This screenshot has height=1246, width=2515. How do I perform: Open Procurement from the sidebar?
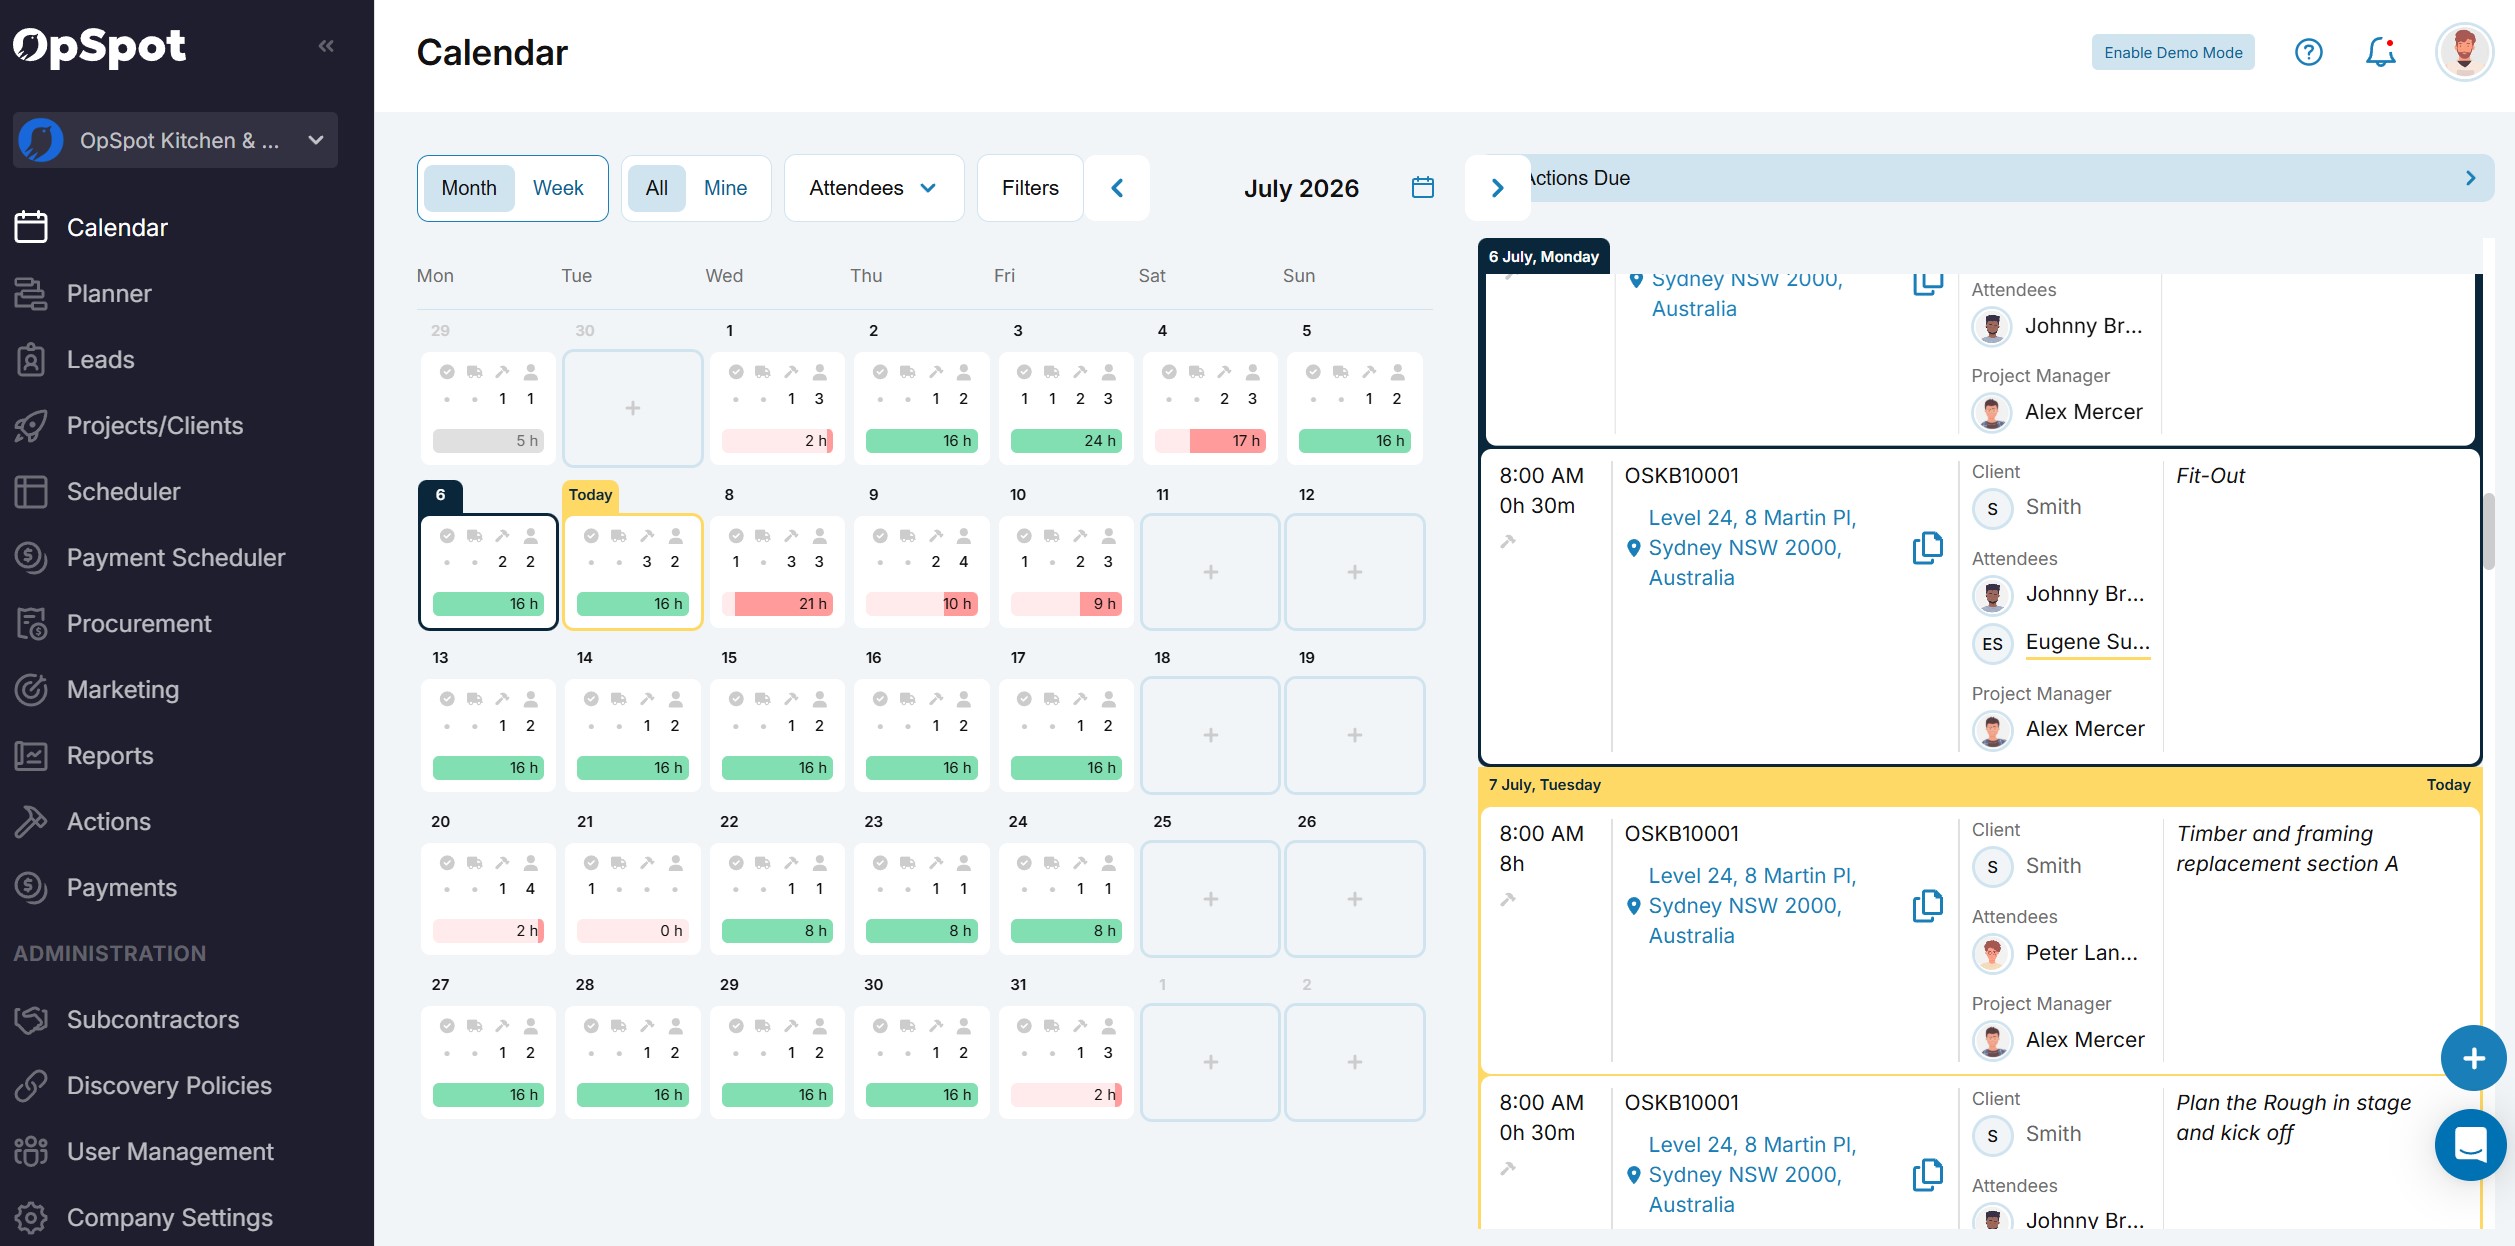click(139, 623)
